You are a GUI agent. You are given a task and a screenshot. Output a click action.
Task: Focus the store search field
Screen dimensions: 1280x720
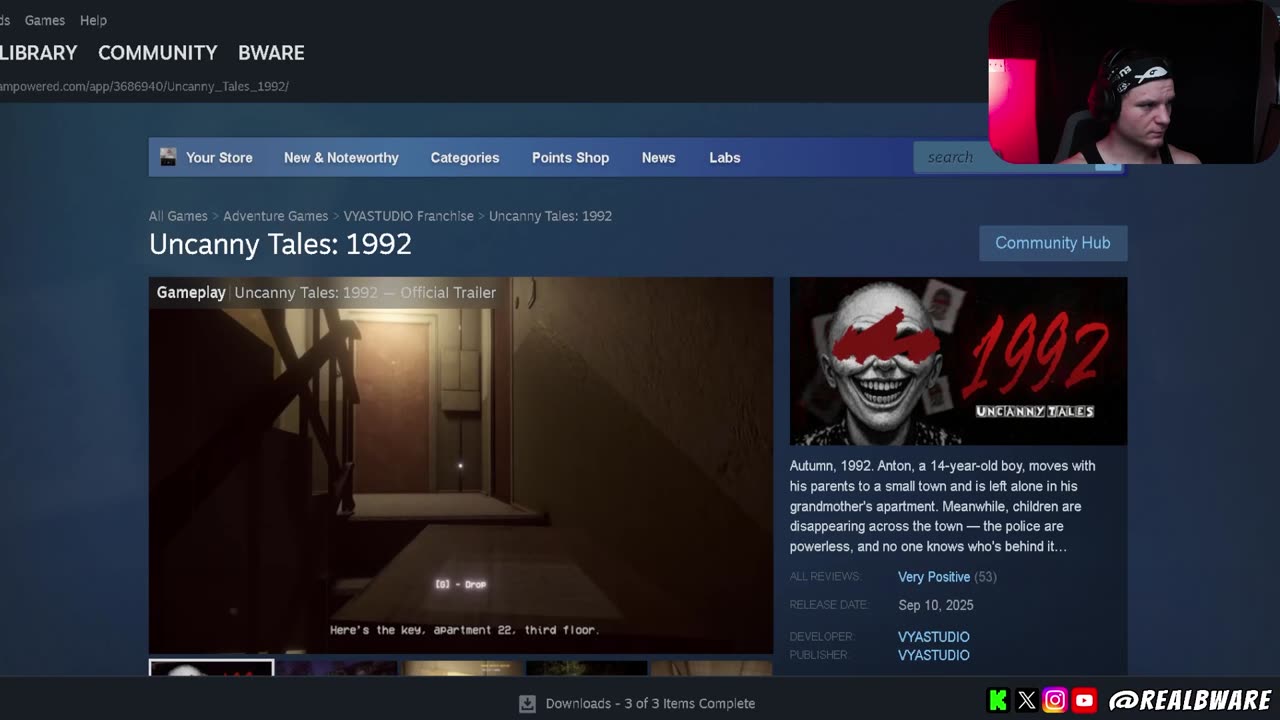click(x=1003, y=157)
